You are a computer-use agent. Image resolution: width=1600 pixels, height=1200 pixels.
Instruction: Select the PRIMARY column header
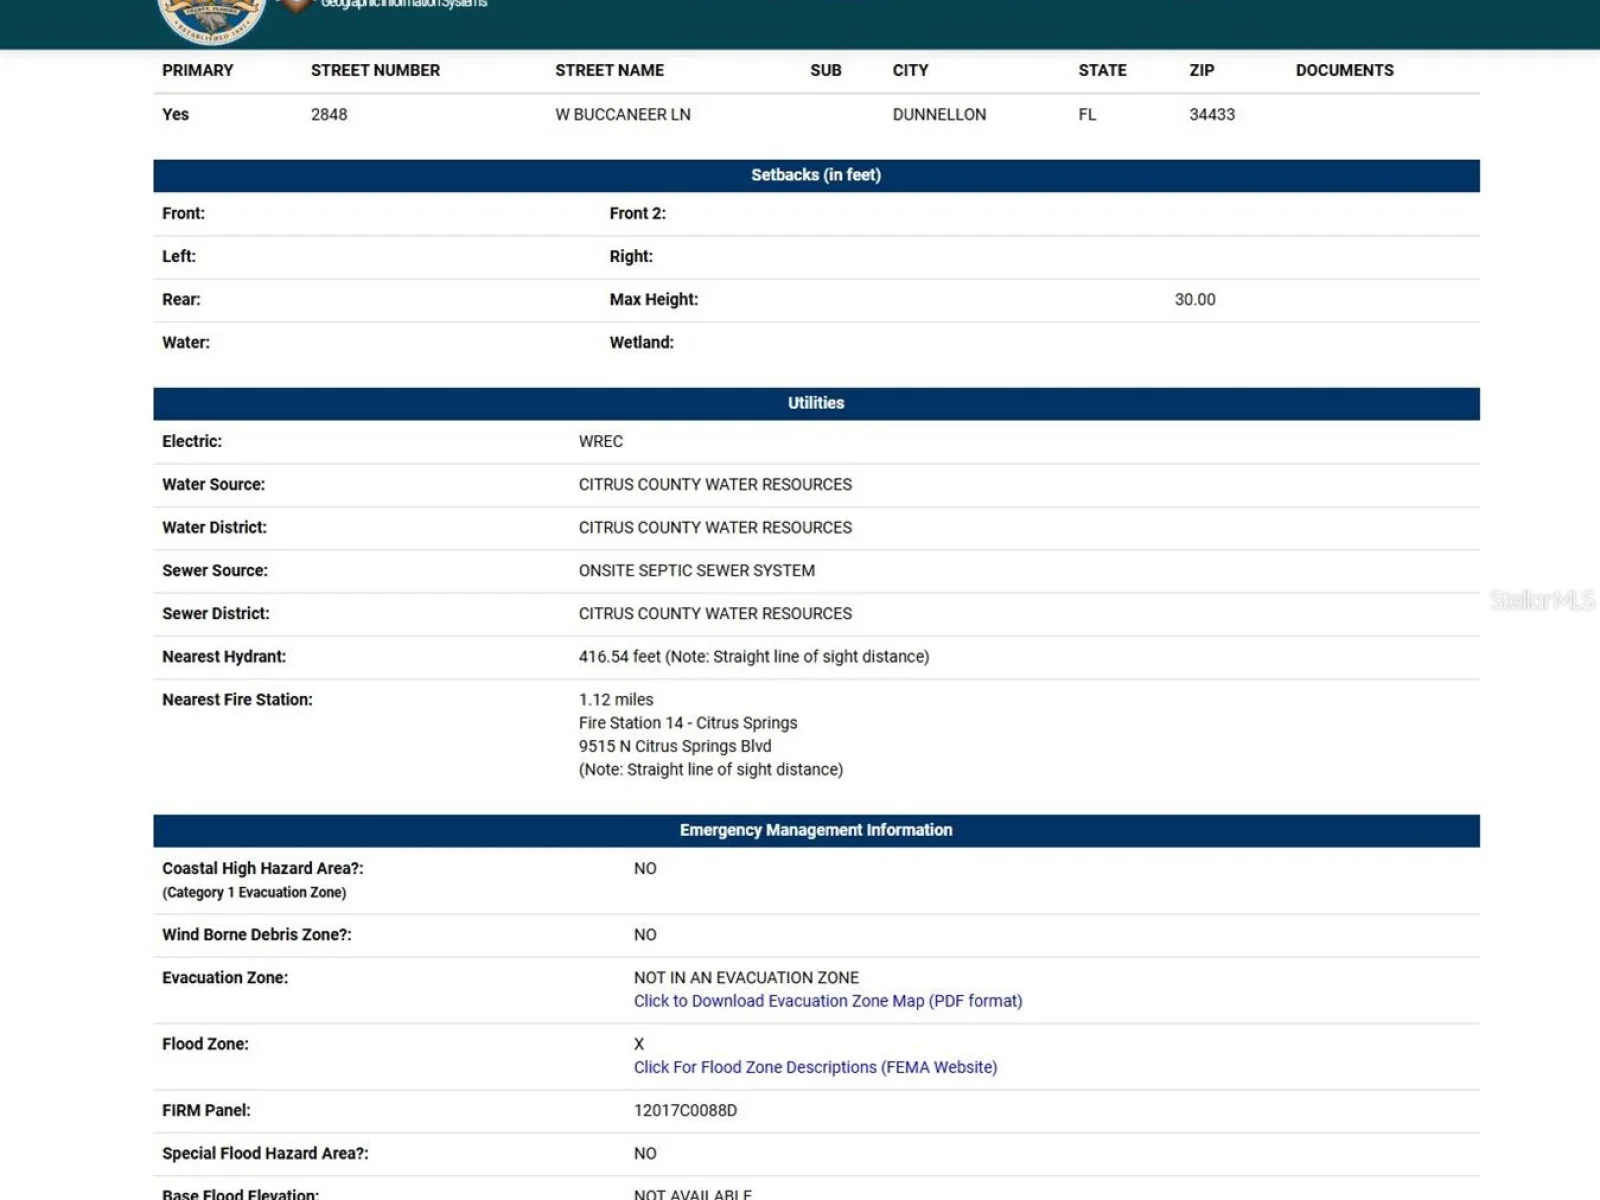[x=198, y=70]
